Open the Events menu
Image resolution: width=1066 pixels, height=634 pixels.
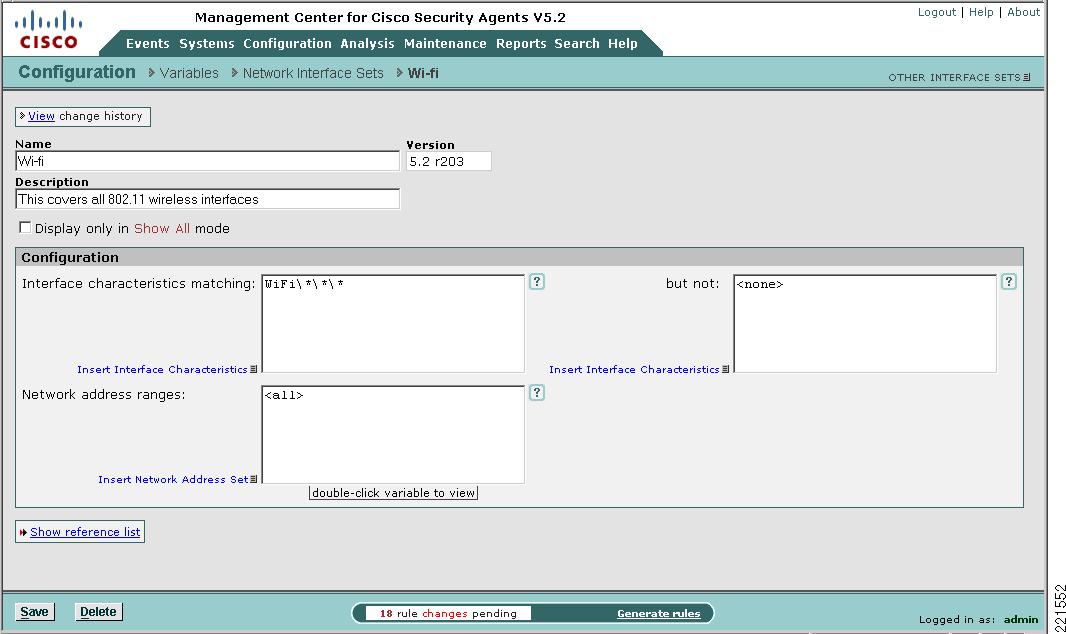pyautogui.click(x=148, y=43)
